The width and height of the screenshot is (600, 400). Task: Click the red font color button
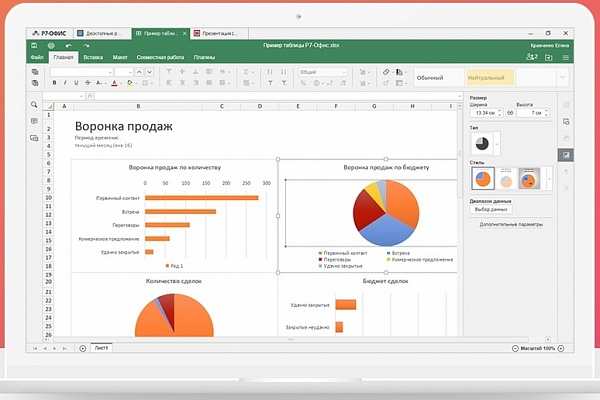click(114, 83)
